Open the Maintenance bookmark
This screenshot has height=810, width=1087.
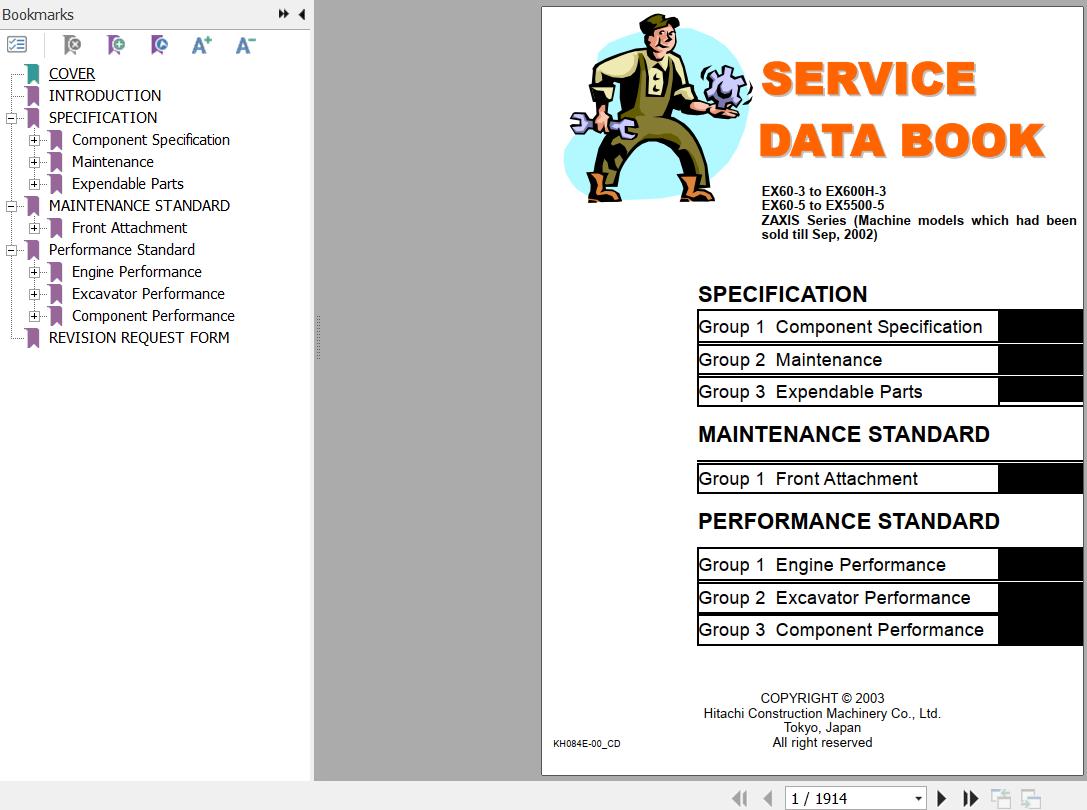coord(112,162)
